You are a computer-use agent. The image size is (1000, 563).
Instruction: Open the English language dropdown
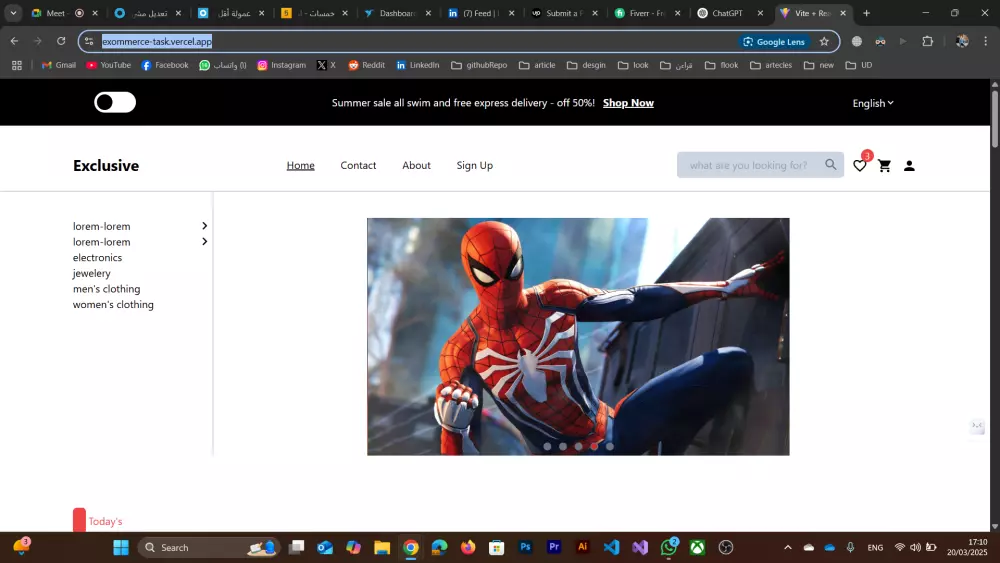[872, 103]
